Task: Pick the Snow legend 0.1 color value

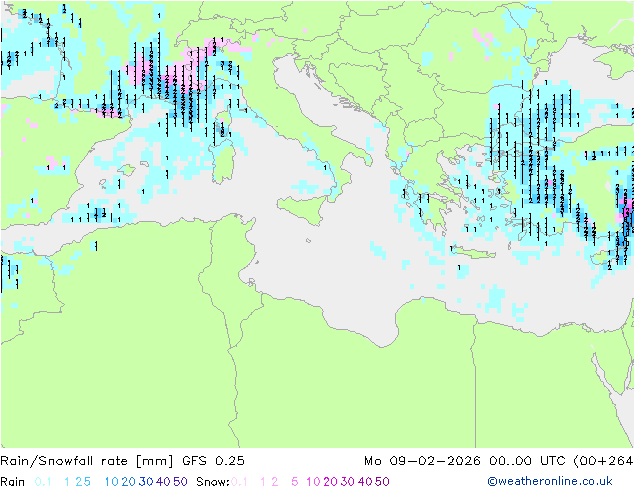Action: 239,482
